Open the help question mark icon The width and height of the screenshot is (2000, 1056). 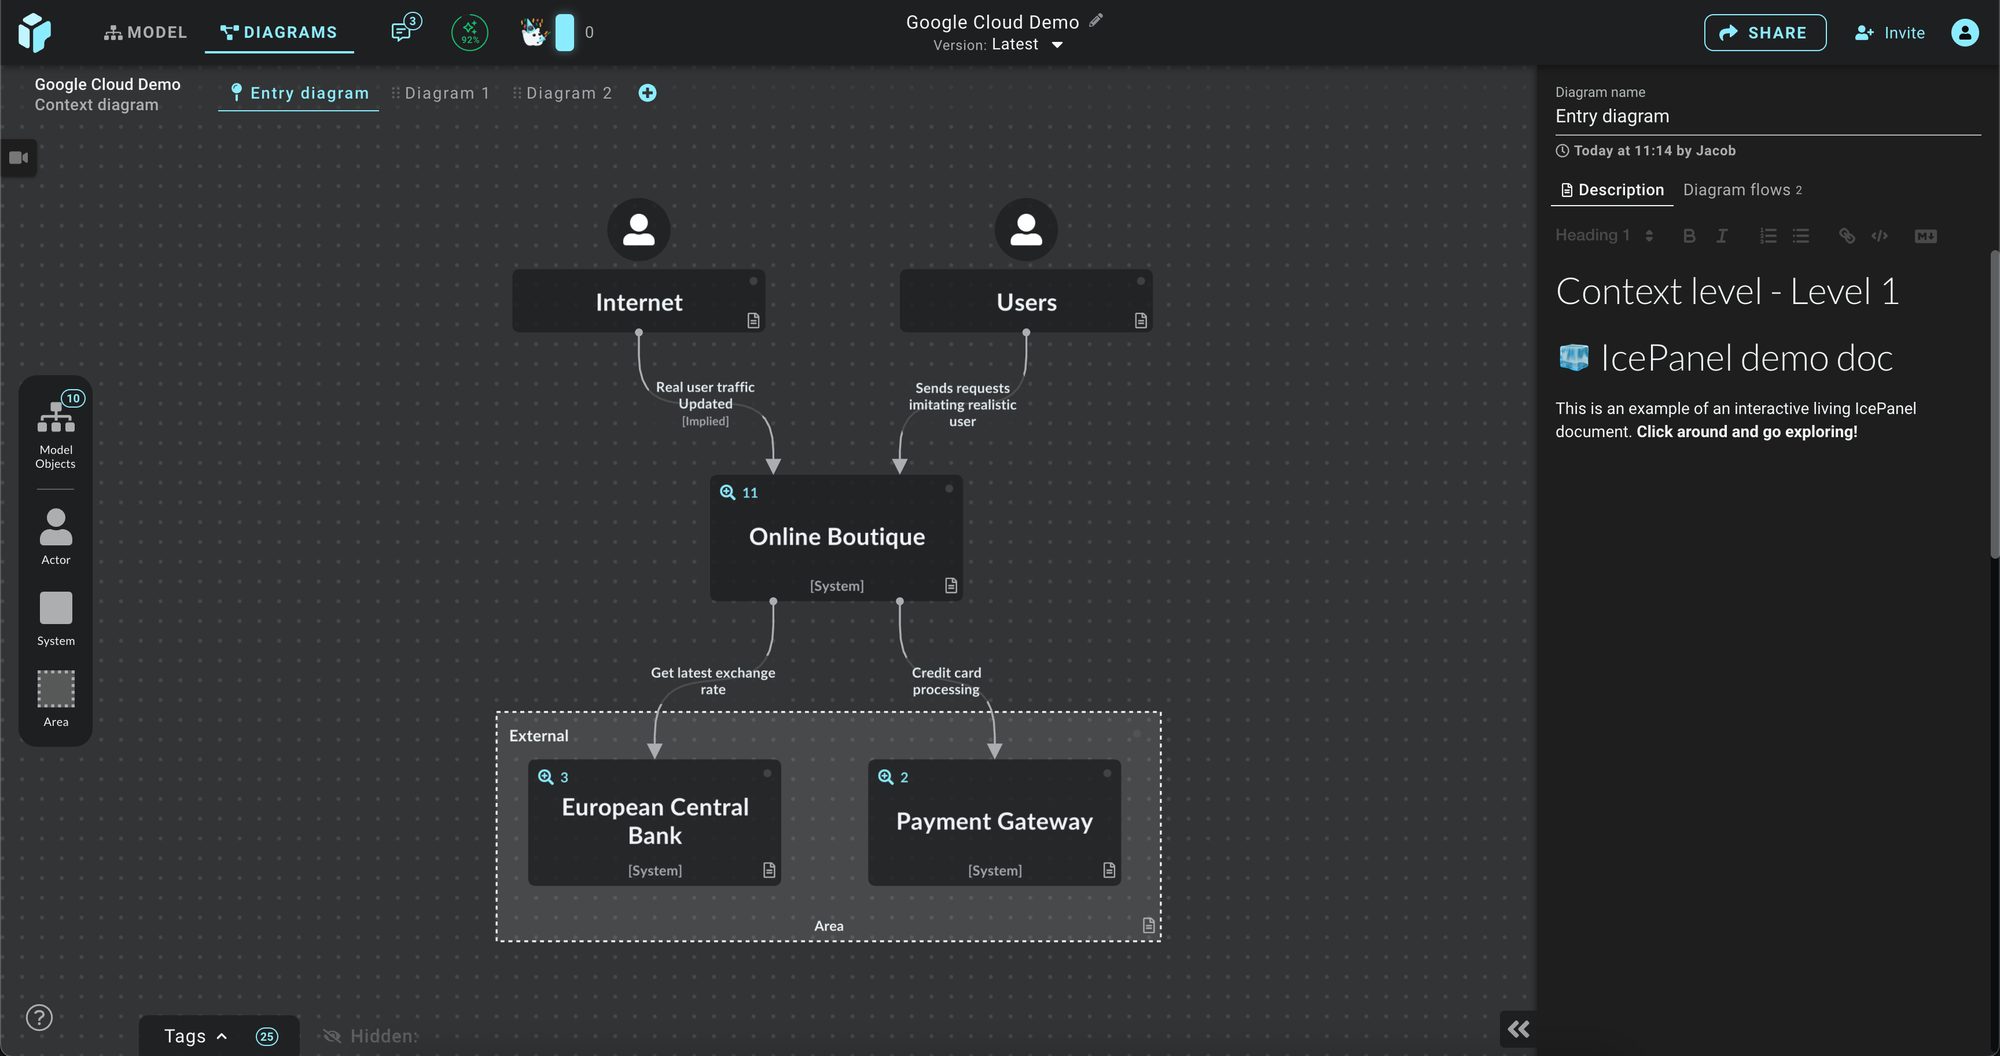[x=39, y=1018]
